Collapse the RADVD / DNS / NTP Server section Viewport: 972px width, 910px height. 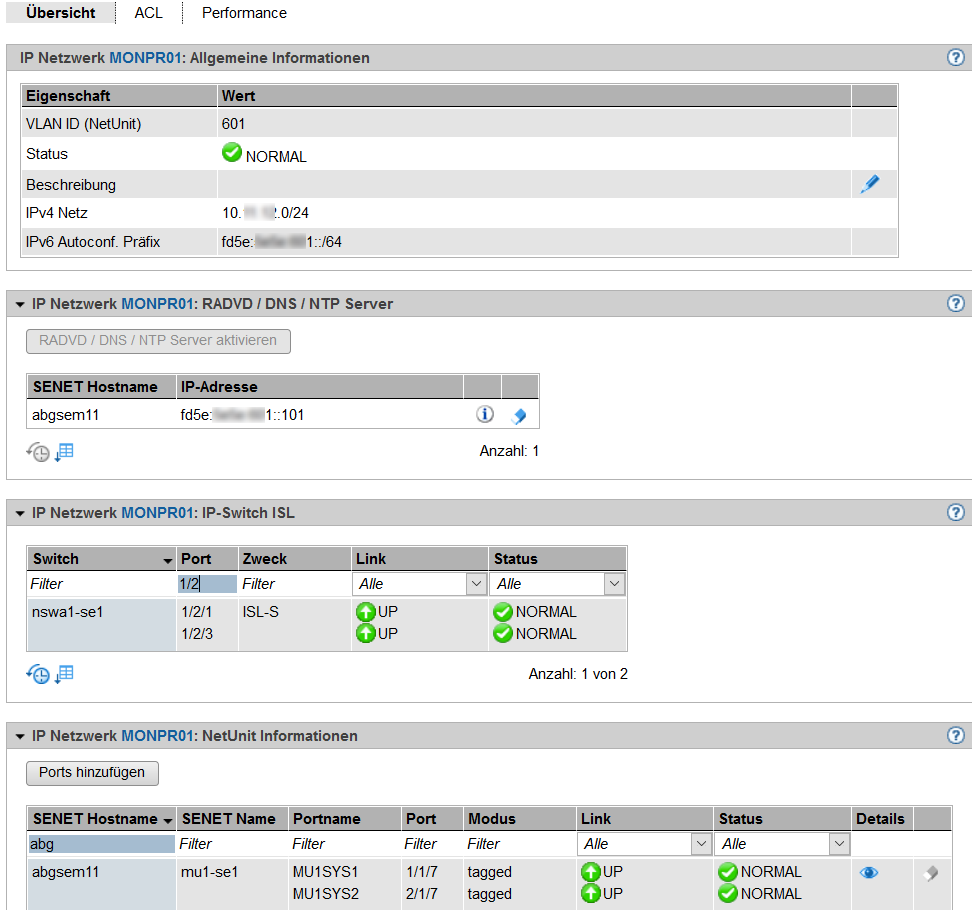[19, 304]
